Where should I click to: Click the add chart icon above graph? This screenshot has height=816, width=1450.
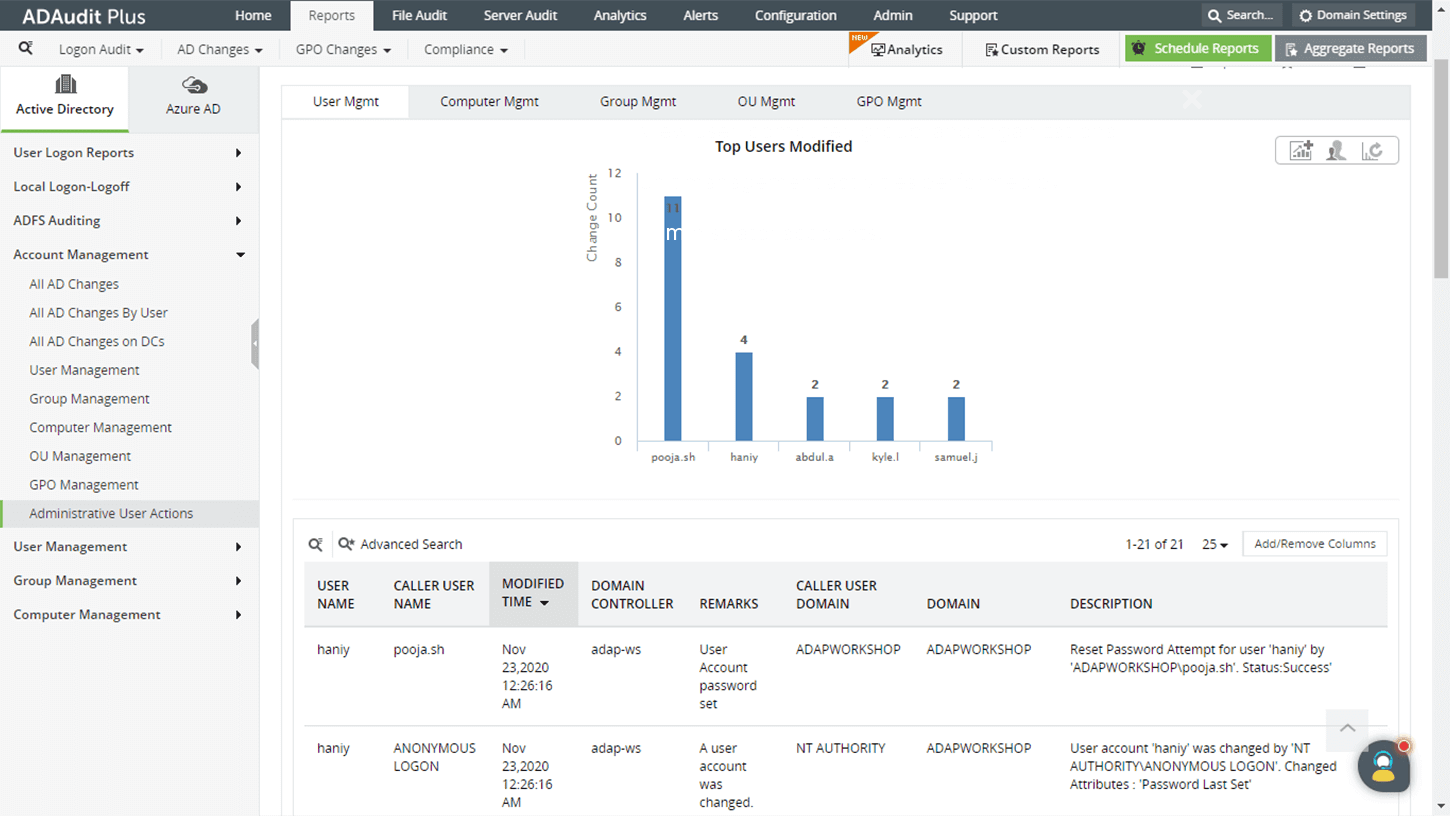tap(1301, 151)
